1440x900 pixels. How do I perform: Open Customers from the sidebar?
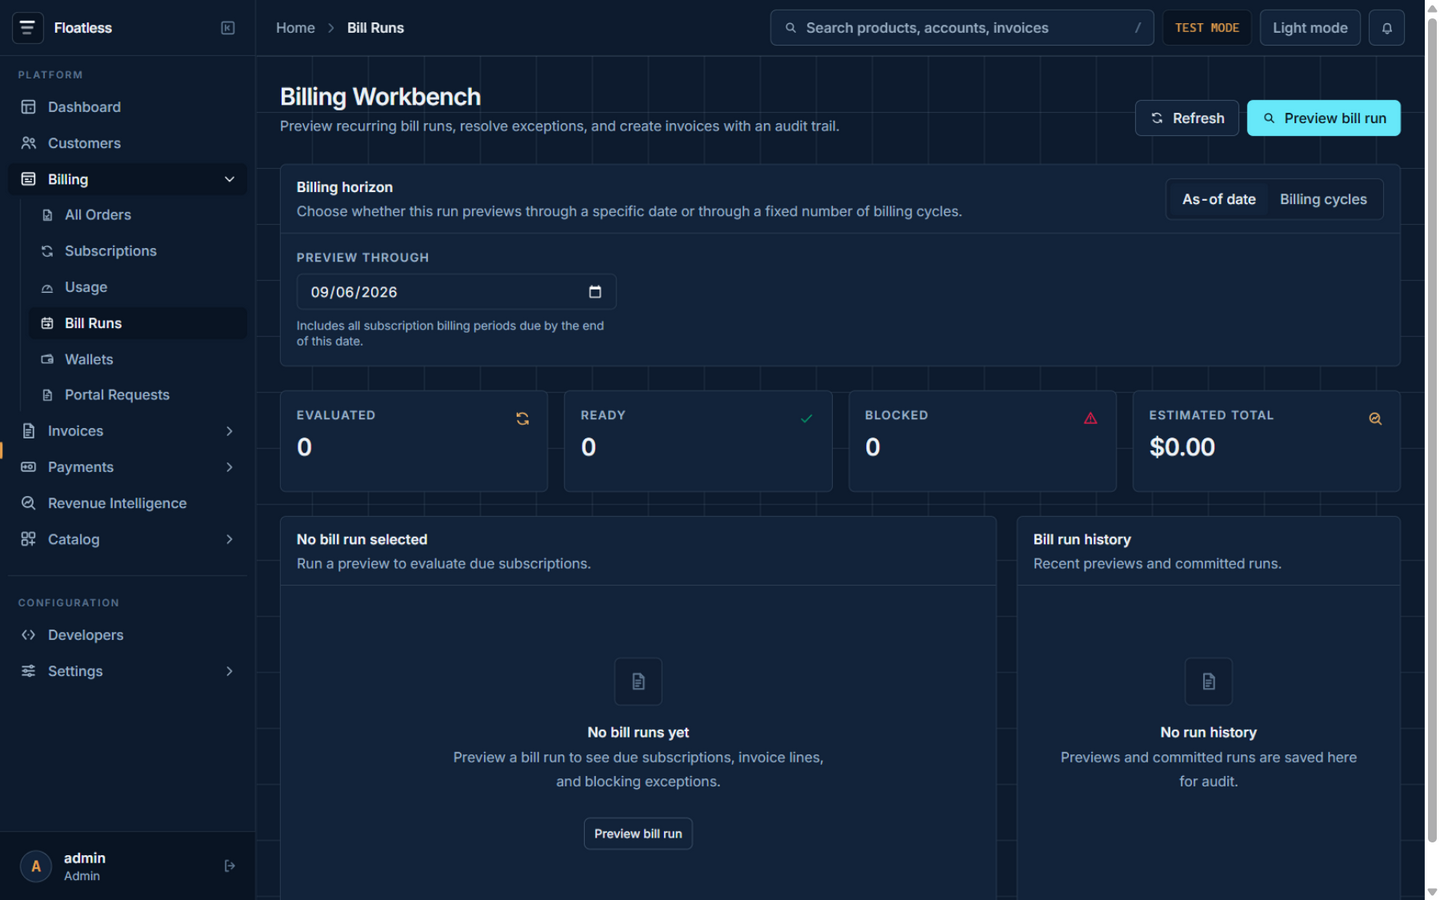127,143
